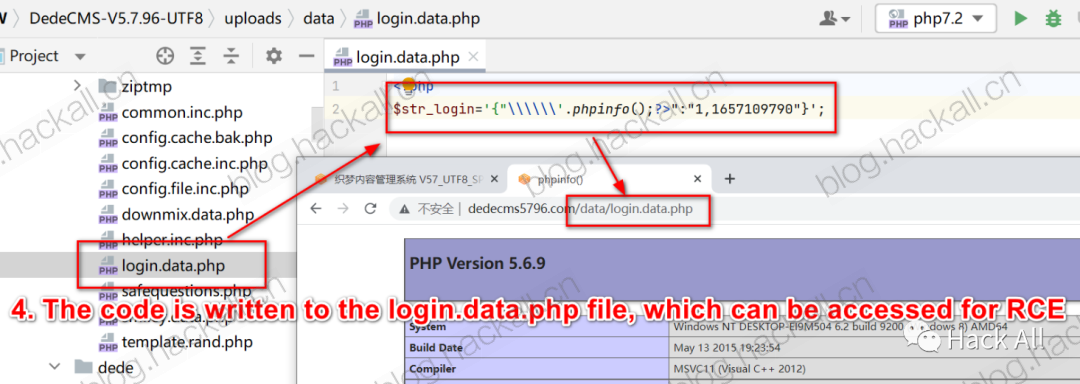This screenshot has width=1080, height=384.
Task: Click DedeCMS-V5.7.96-UTF8 breadcrumb
Action: click(116, 19)
